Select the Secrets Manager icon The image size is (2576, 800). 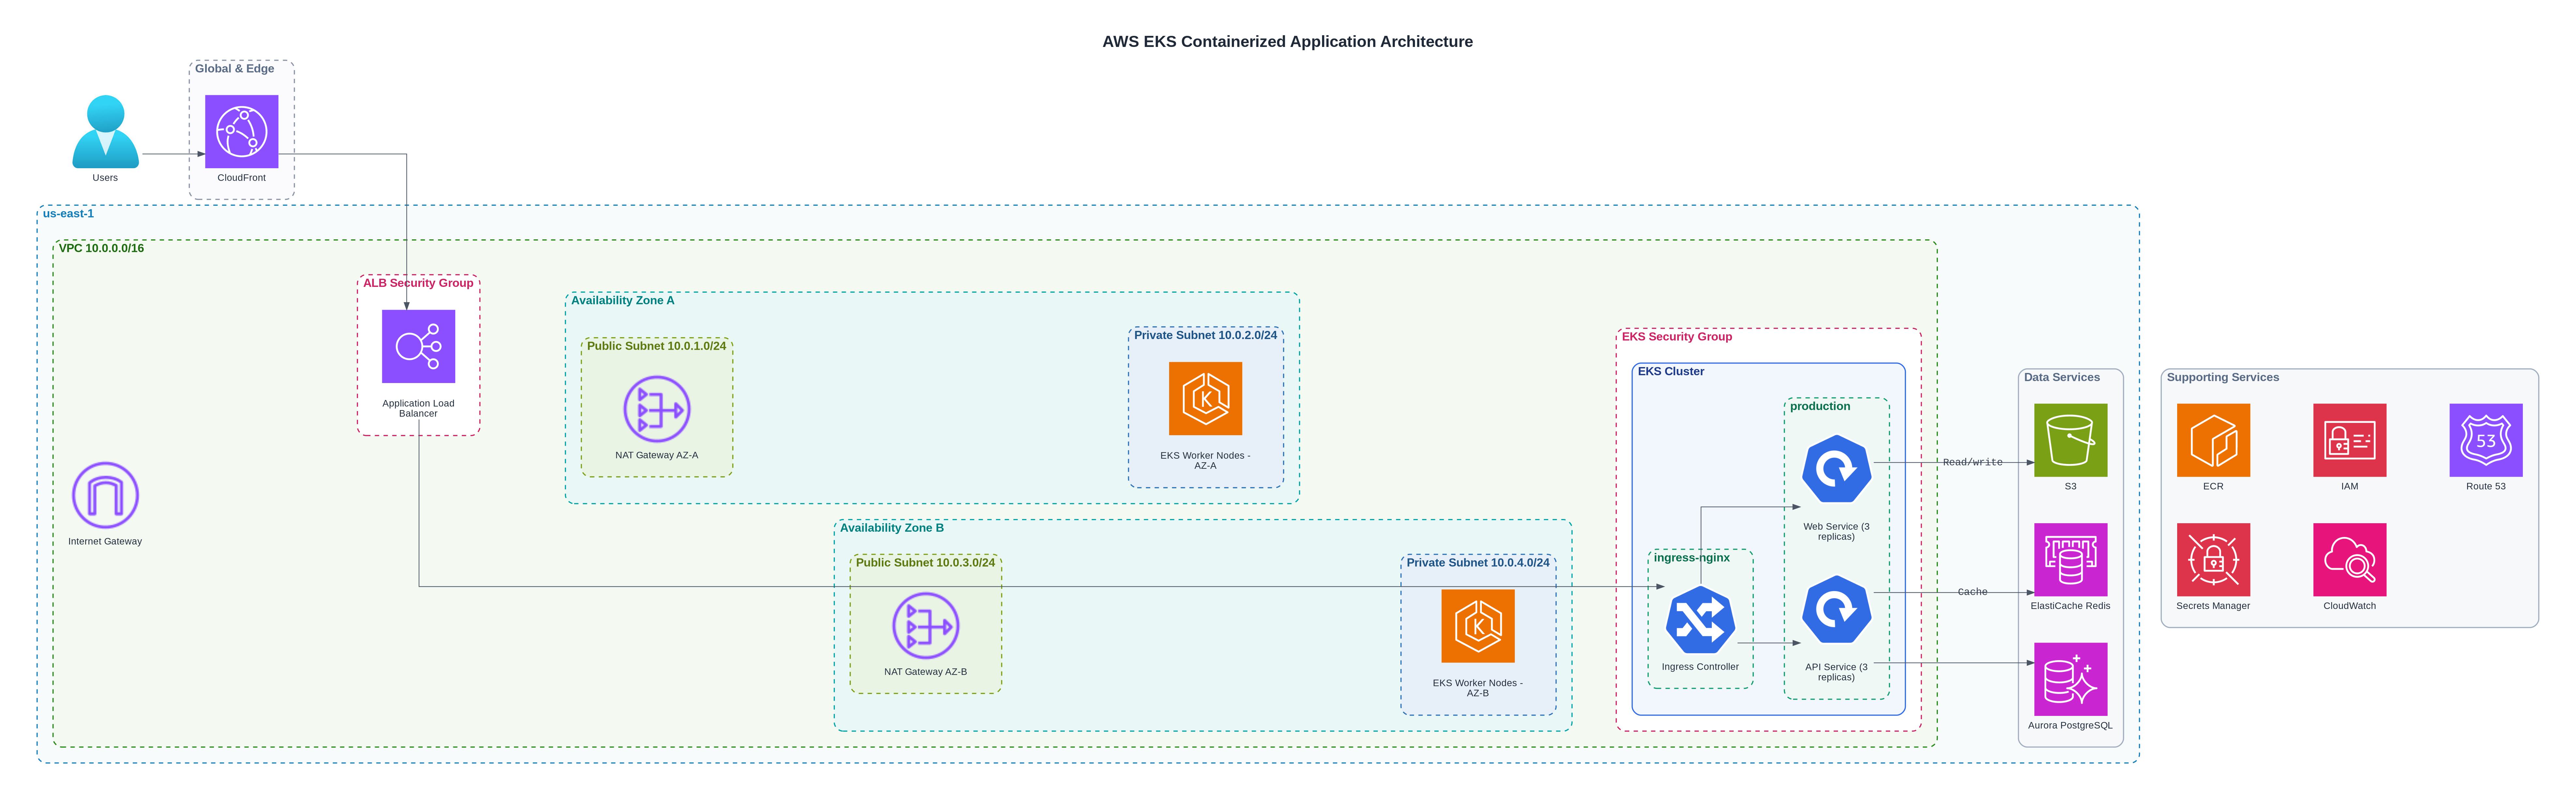click(x=2213, y=560)
